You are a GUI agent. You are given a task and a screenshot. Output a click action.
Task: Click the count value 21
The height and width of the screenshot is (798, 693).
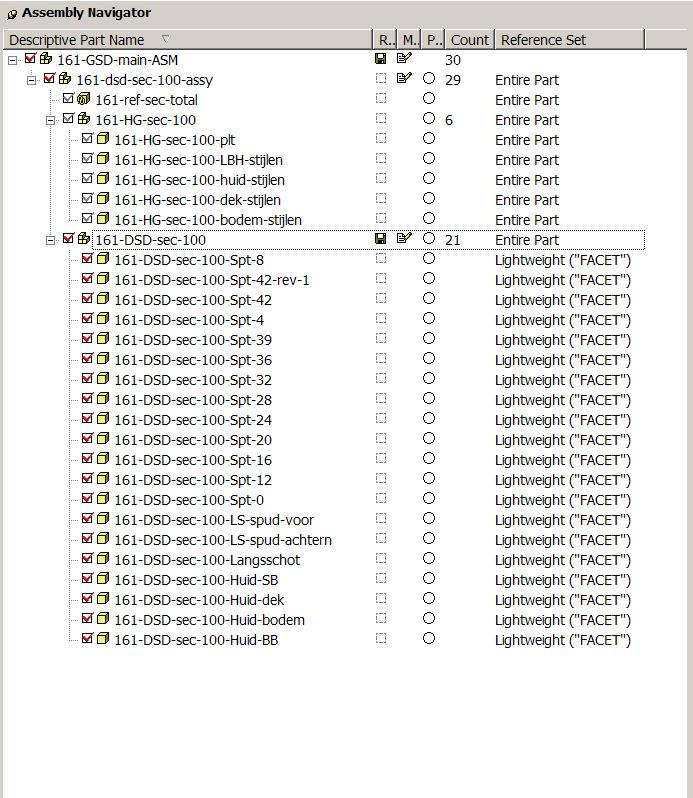[453, 240]
